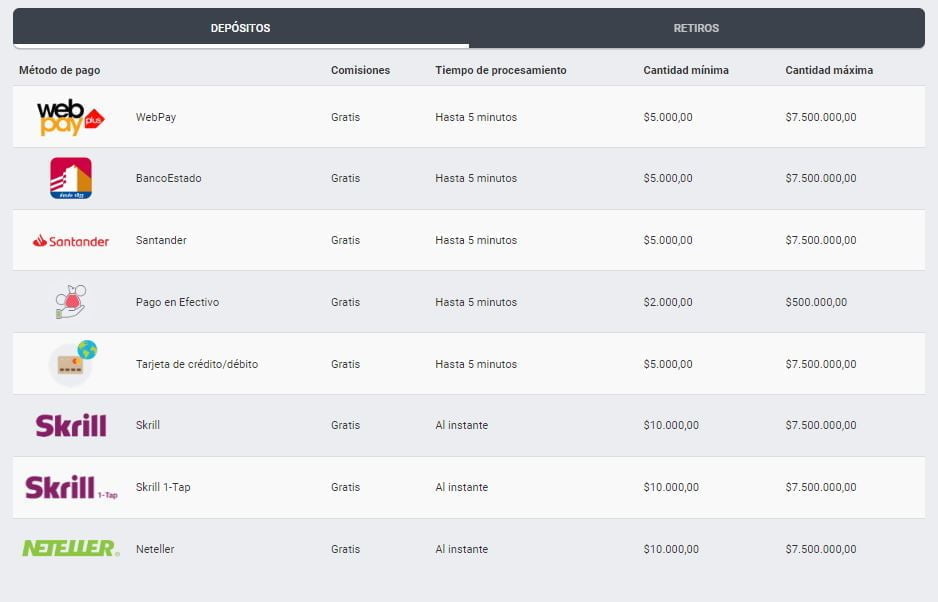Click the Cantidad máxima column header

point(828,70)
